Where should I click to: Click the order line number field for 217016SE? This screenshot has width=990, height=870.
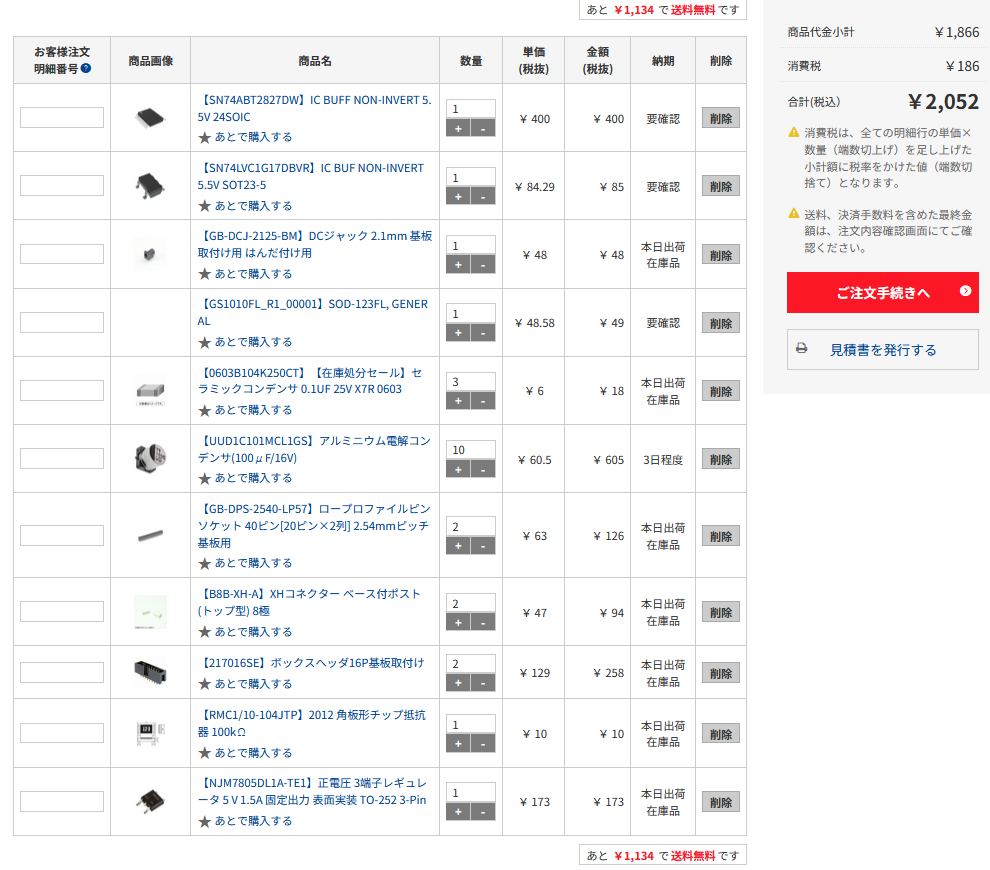(x=62, y=672)
